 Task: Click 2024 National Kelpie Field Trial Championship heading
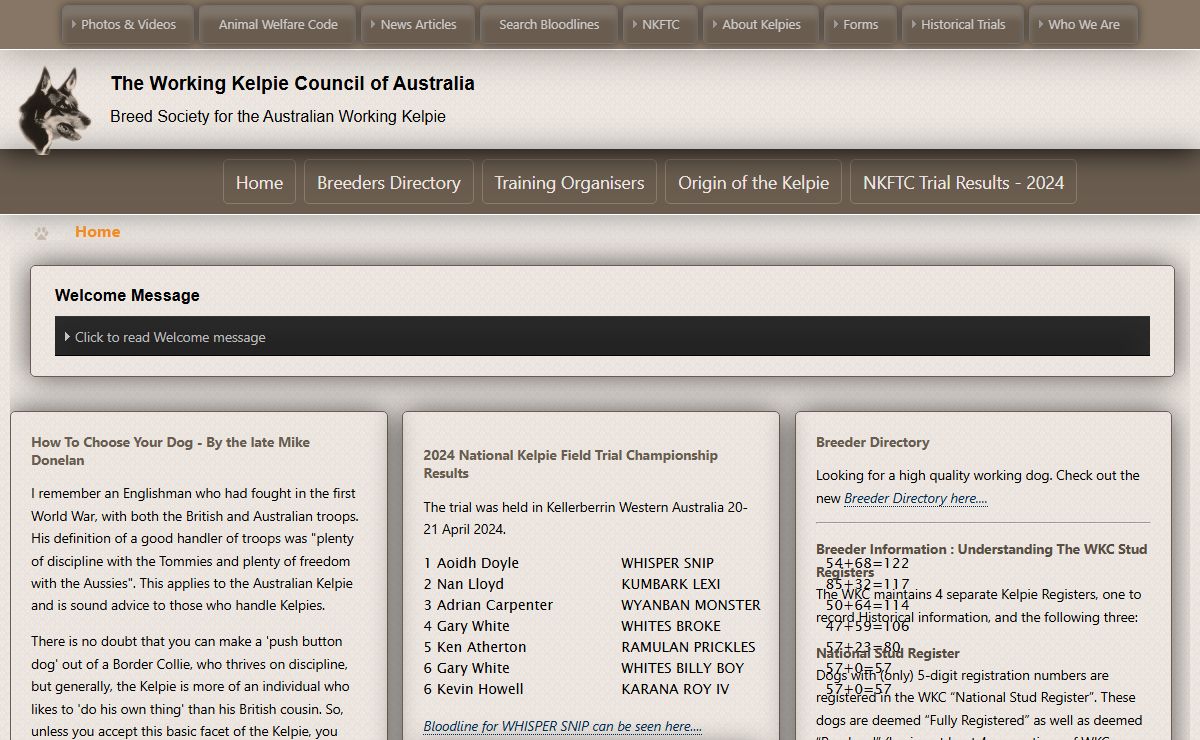570,464
